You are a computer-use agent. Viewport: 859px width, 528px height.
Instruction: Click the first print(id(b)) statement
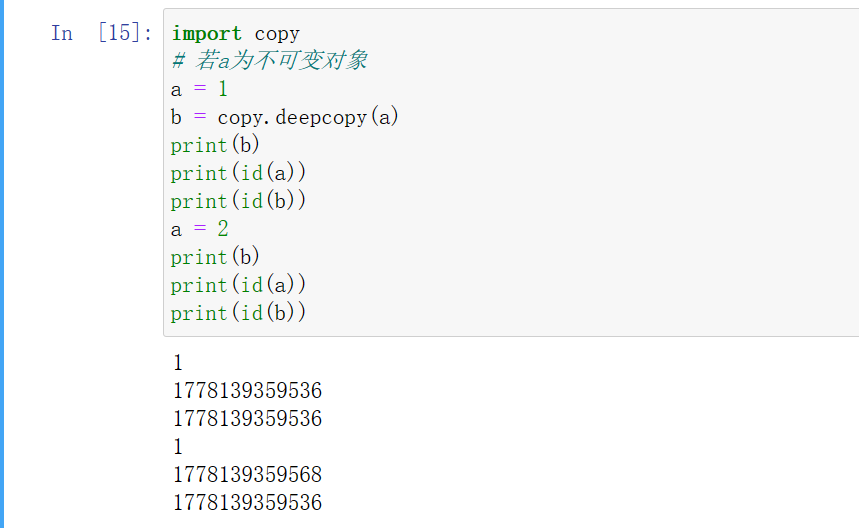click(238, 201)
